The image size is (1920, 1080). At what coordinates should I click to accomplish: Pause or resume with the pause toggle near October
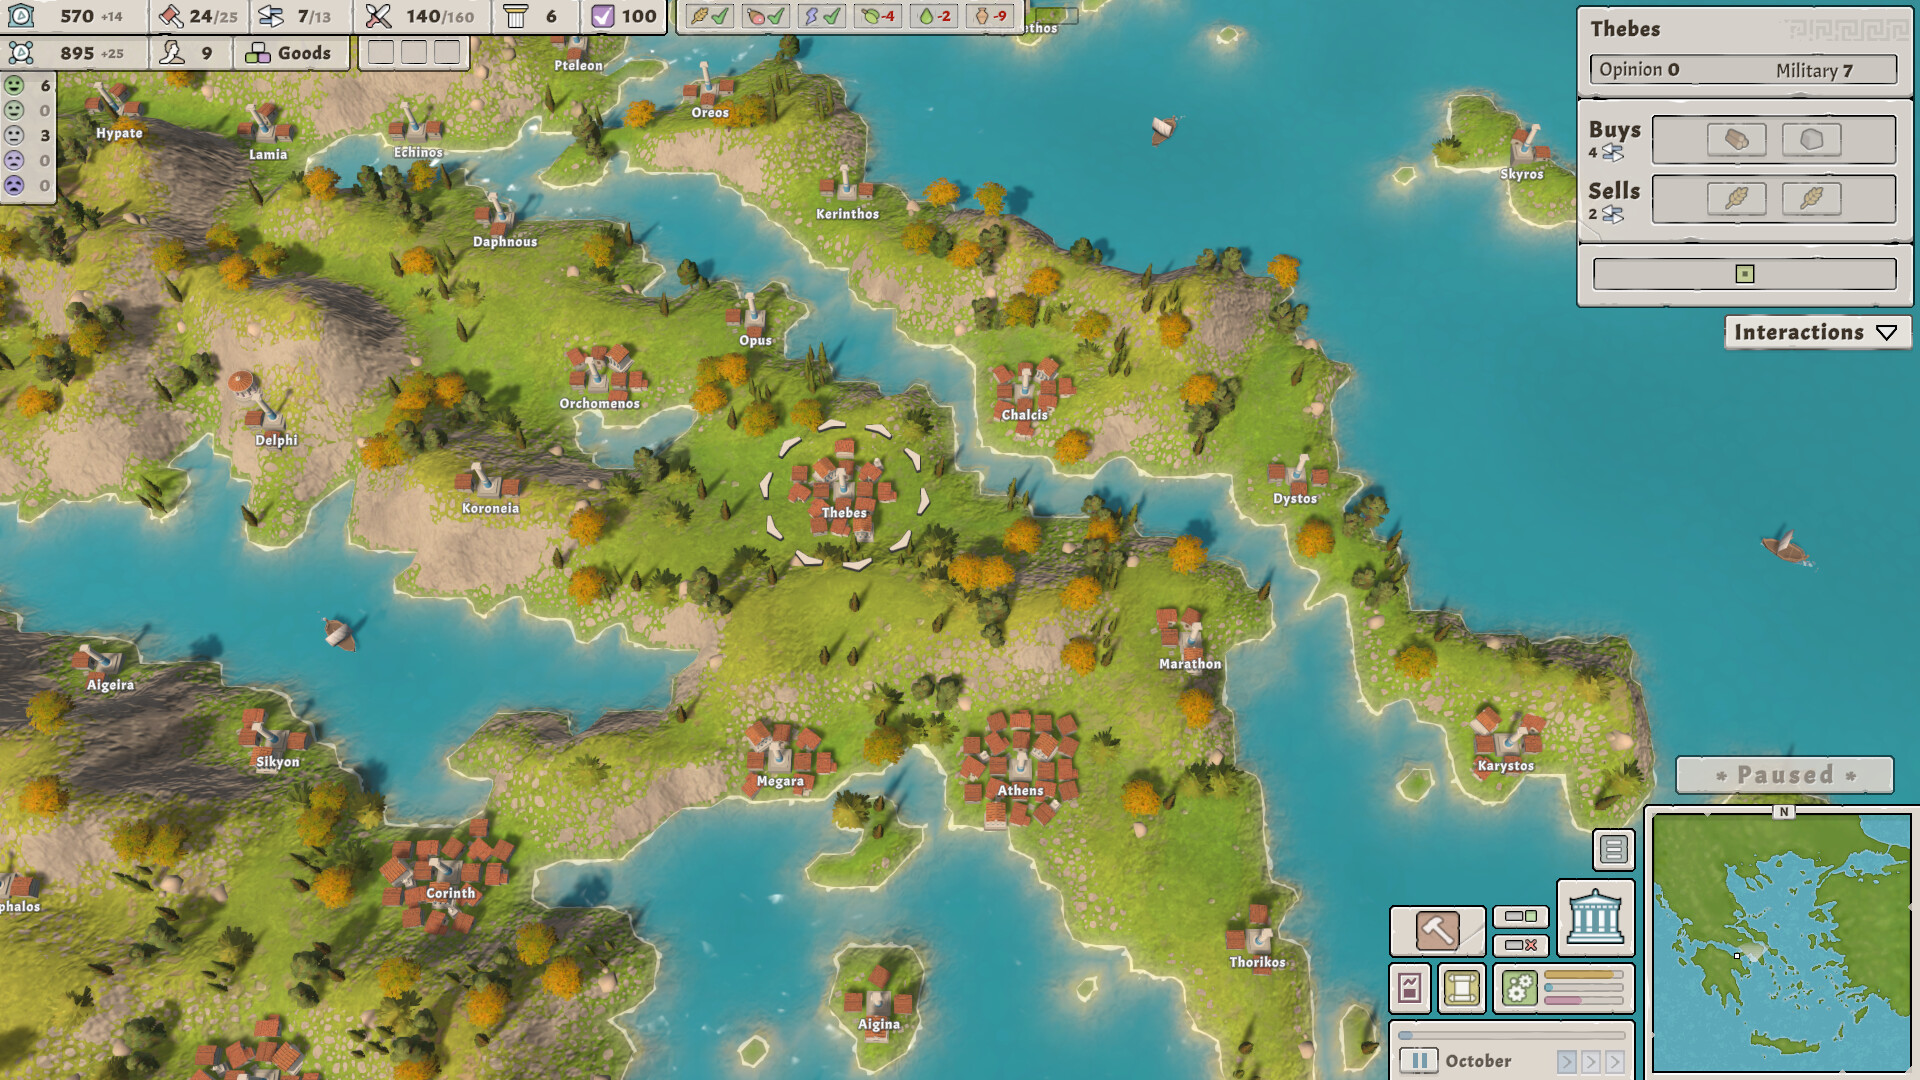tap(1419, 1061)
